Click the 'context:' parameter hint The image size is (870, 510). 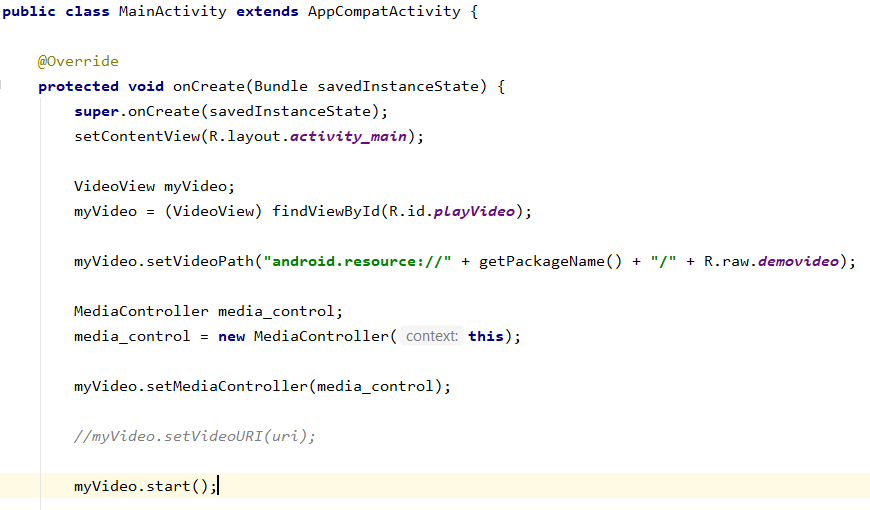432,336
